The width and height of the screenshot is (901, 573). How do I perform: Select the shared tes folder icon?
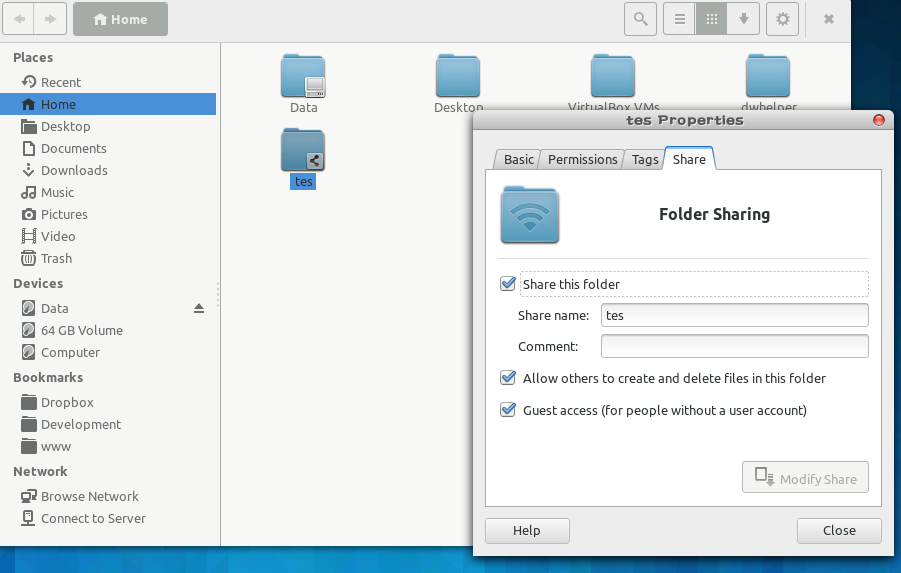click(x=303, y=151)
